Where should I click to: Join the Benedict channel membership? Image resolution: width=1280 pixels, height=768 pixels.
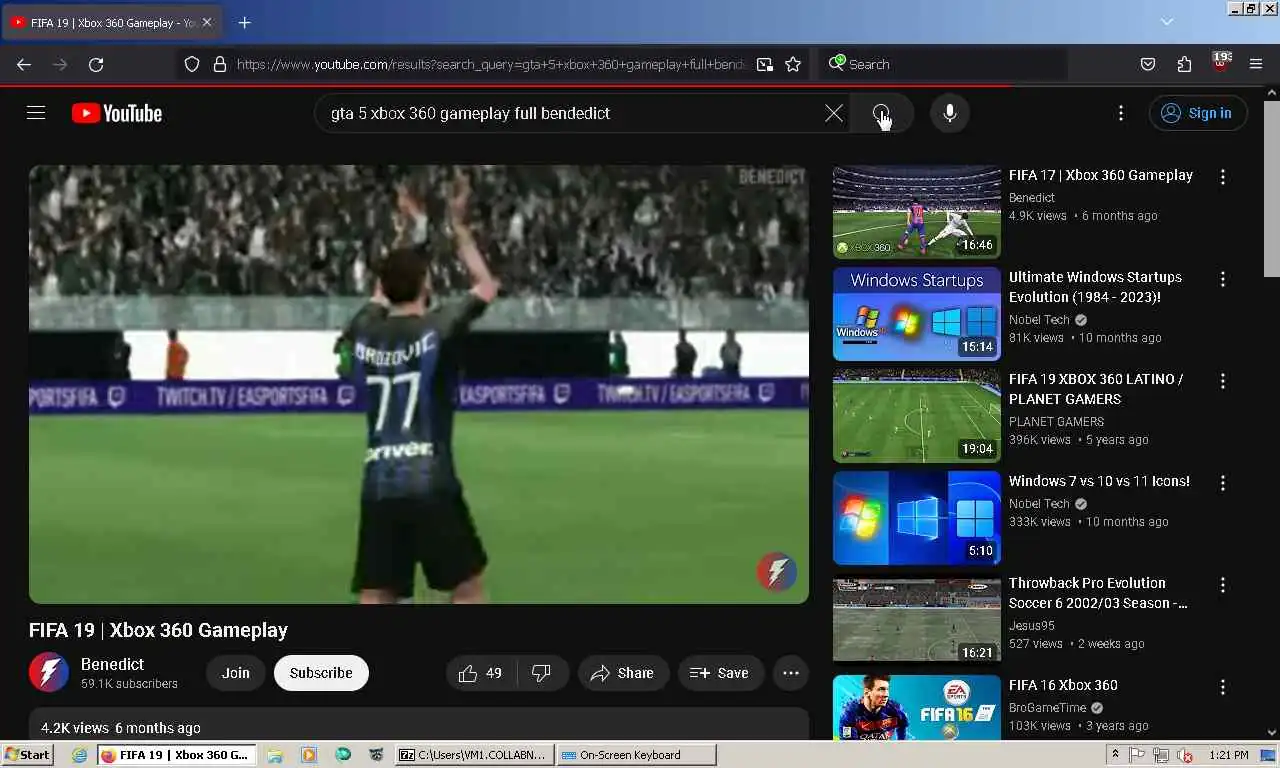tap(236, 673)
